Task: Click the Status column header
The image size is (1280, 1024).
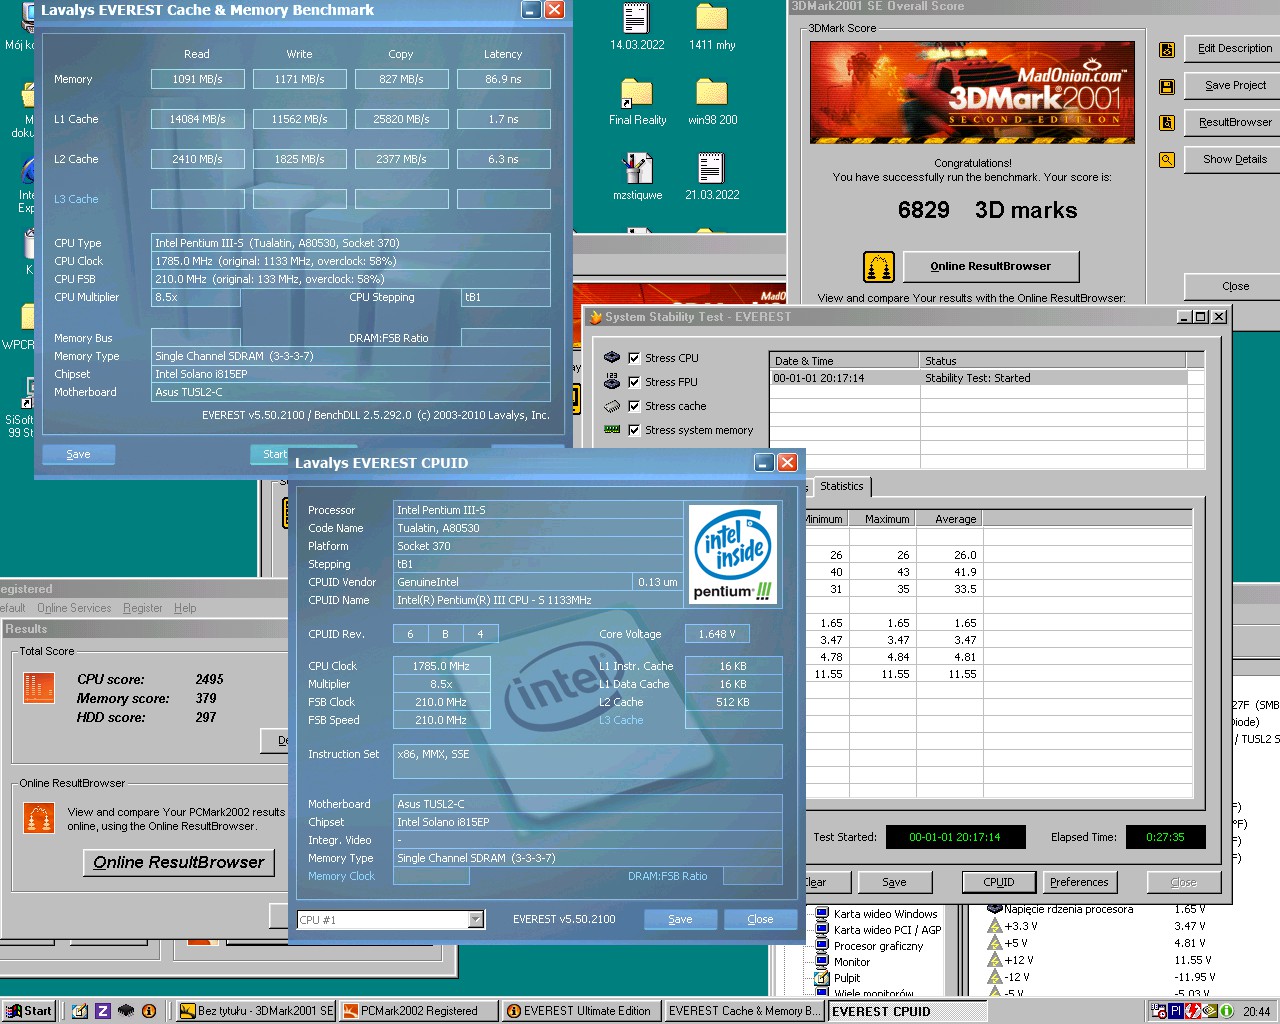Action: [x=1052, y=361]
